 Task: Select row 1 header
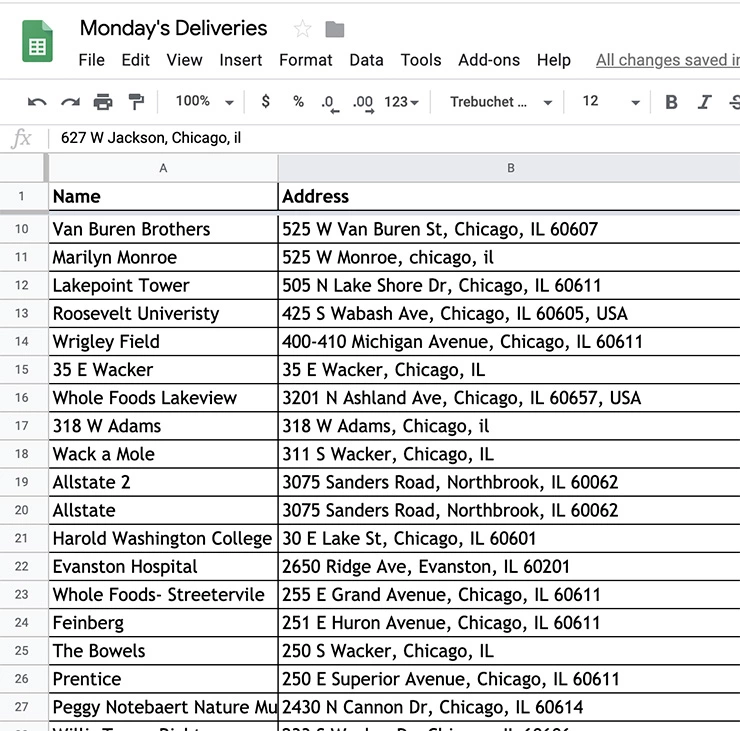(22, 196)
